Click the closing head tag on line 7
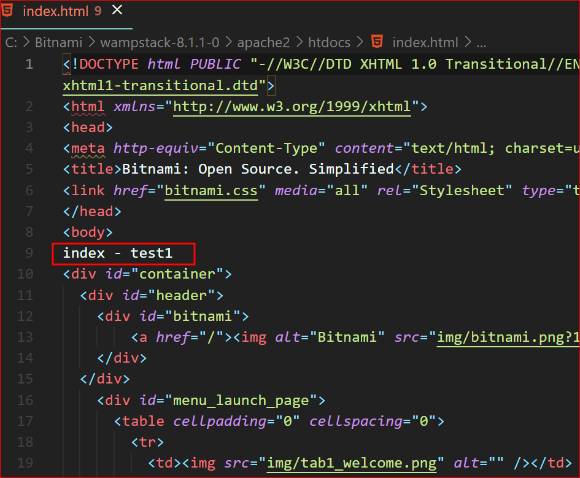This screenshot has width=580, height=478. [x=92, y=211]
